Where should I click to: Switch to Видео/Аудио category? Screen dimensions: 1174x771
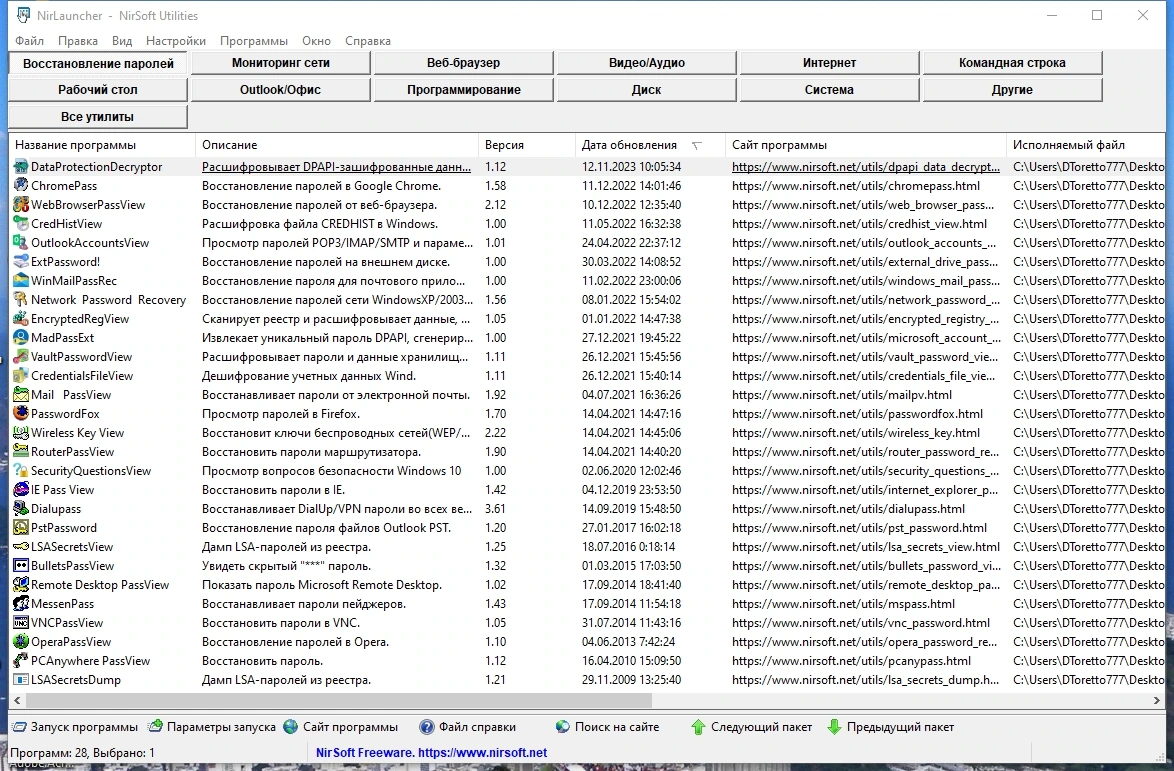[646, 63]
